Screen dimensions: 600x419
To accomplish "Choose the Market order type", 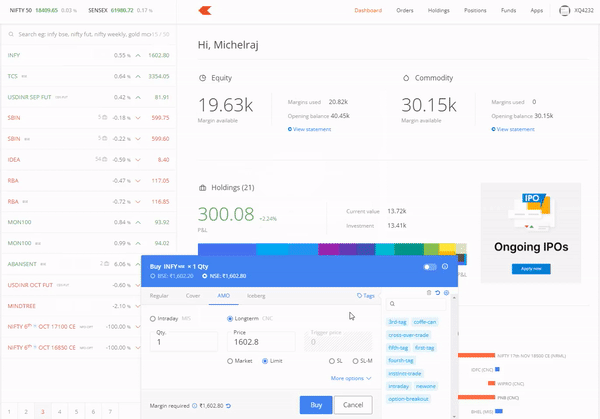I will [240, 361].
